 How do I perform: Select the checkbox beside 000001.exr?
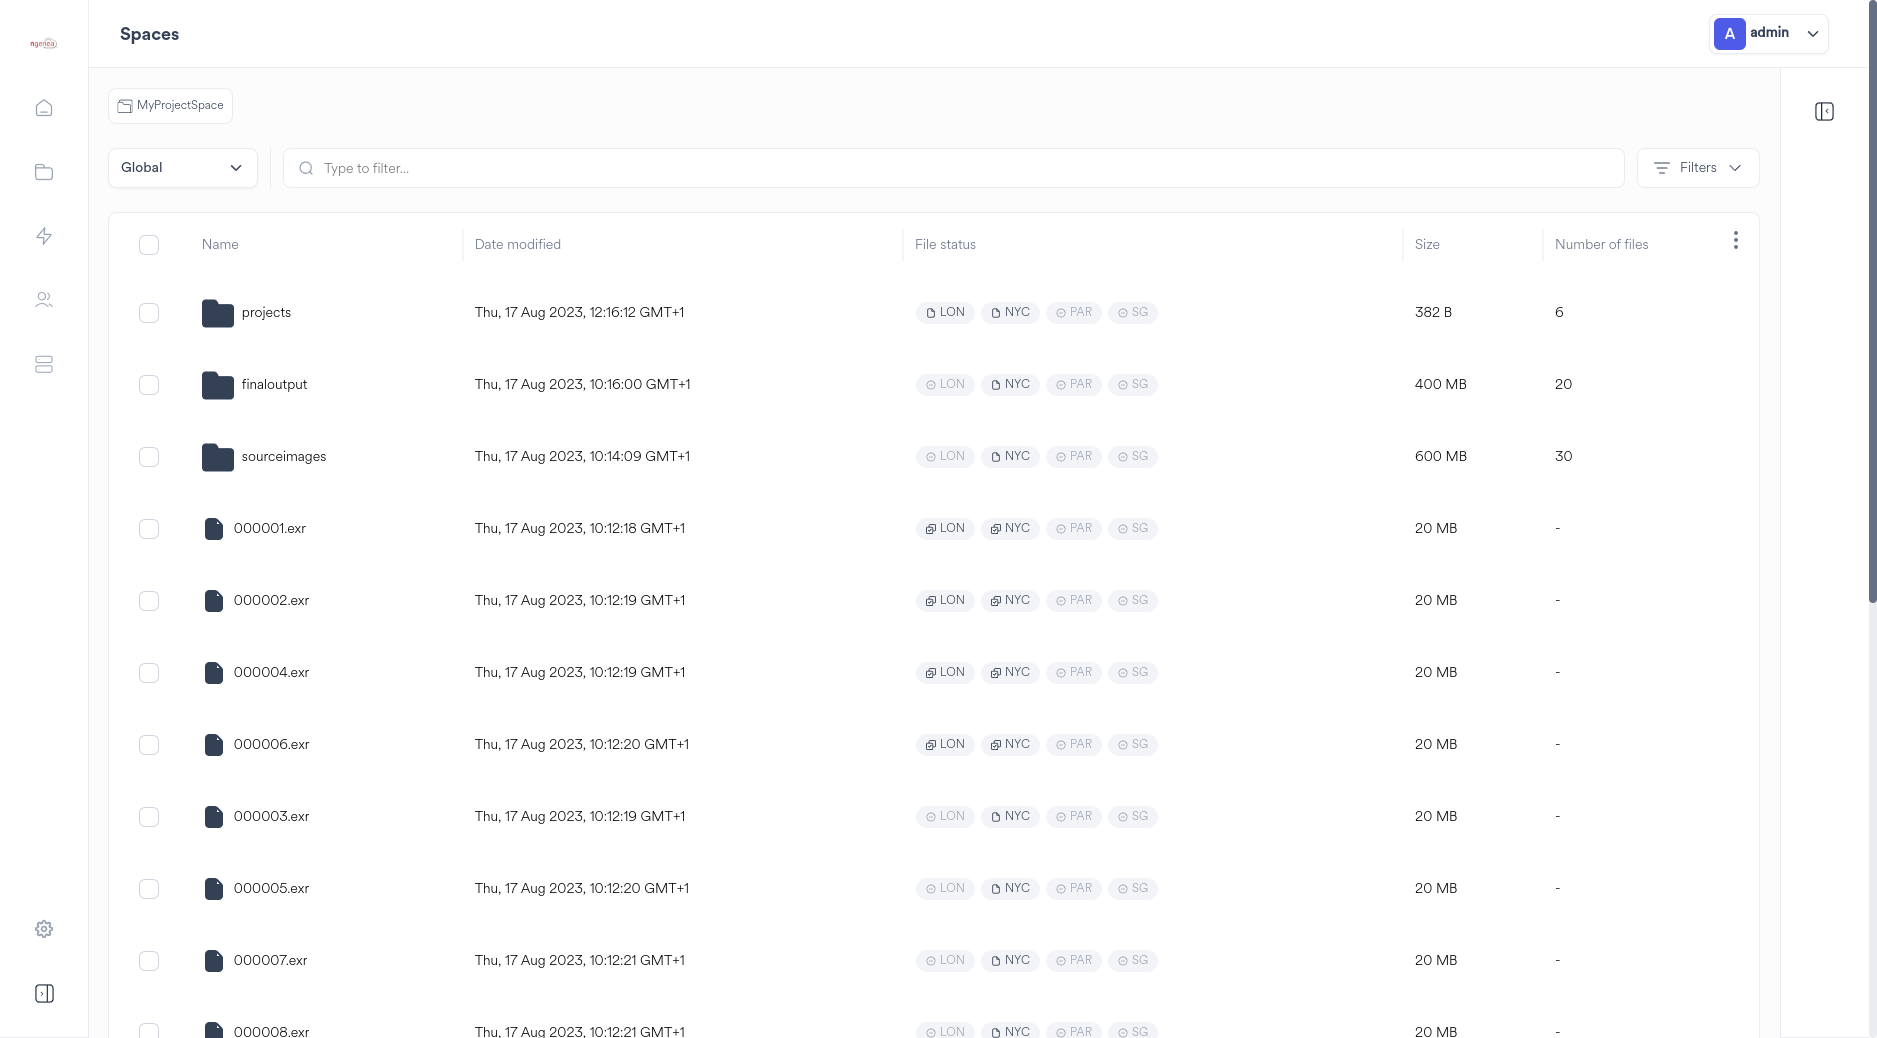tap(149, 528)
